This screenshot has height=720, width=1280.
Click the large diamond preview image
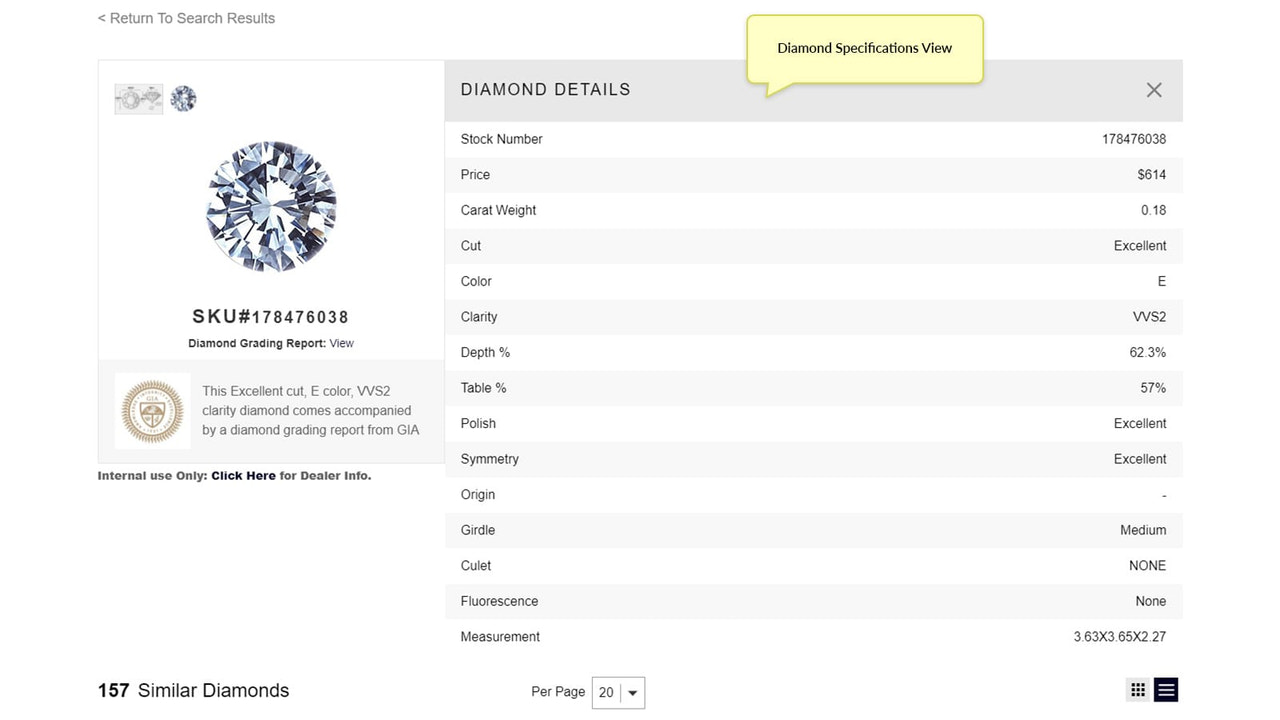pyautogui.click(x=271, y=207)
